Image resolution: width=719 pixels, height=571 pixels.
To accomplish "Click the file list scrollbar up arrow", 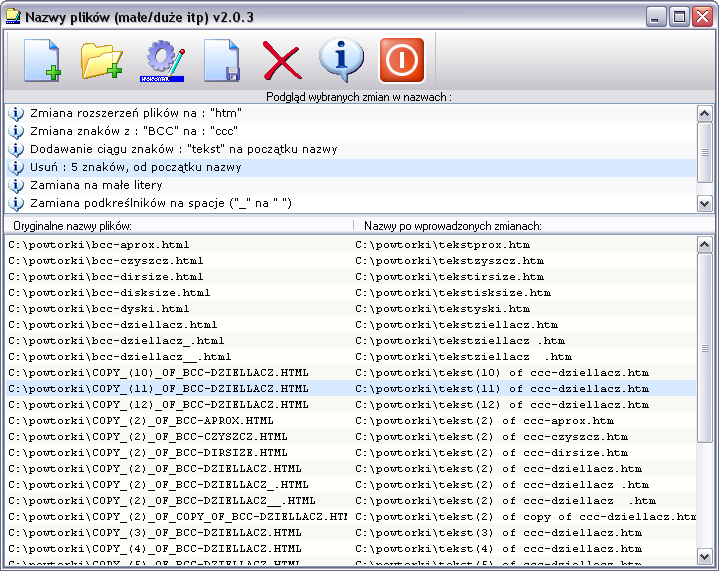I will [705, 245].
